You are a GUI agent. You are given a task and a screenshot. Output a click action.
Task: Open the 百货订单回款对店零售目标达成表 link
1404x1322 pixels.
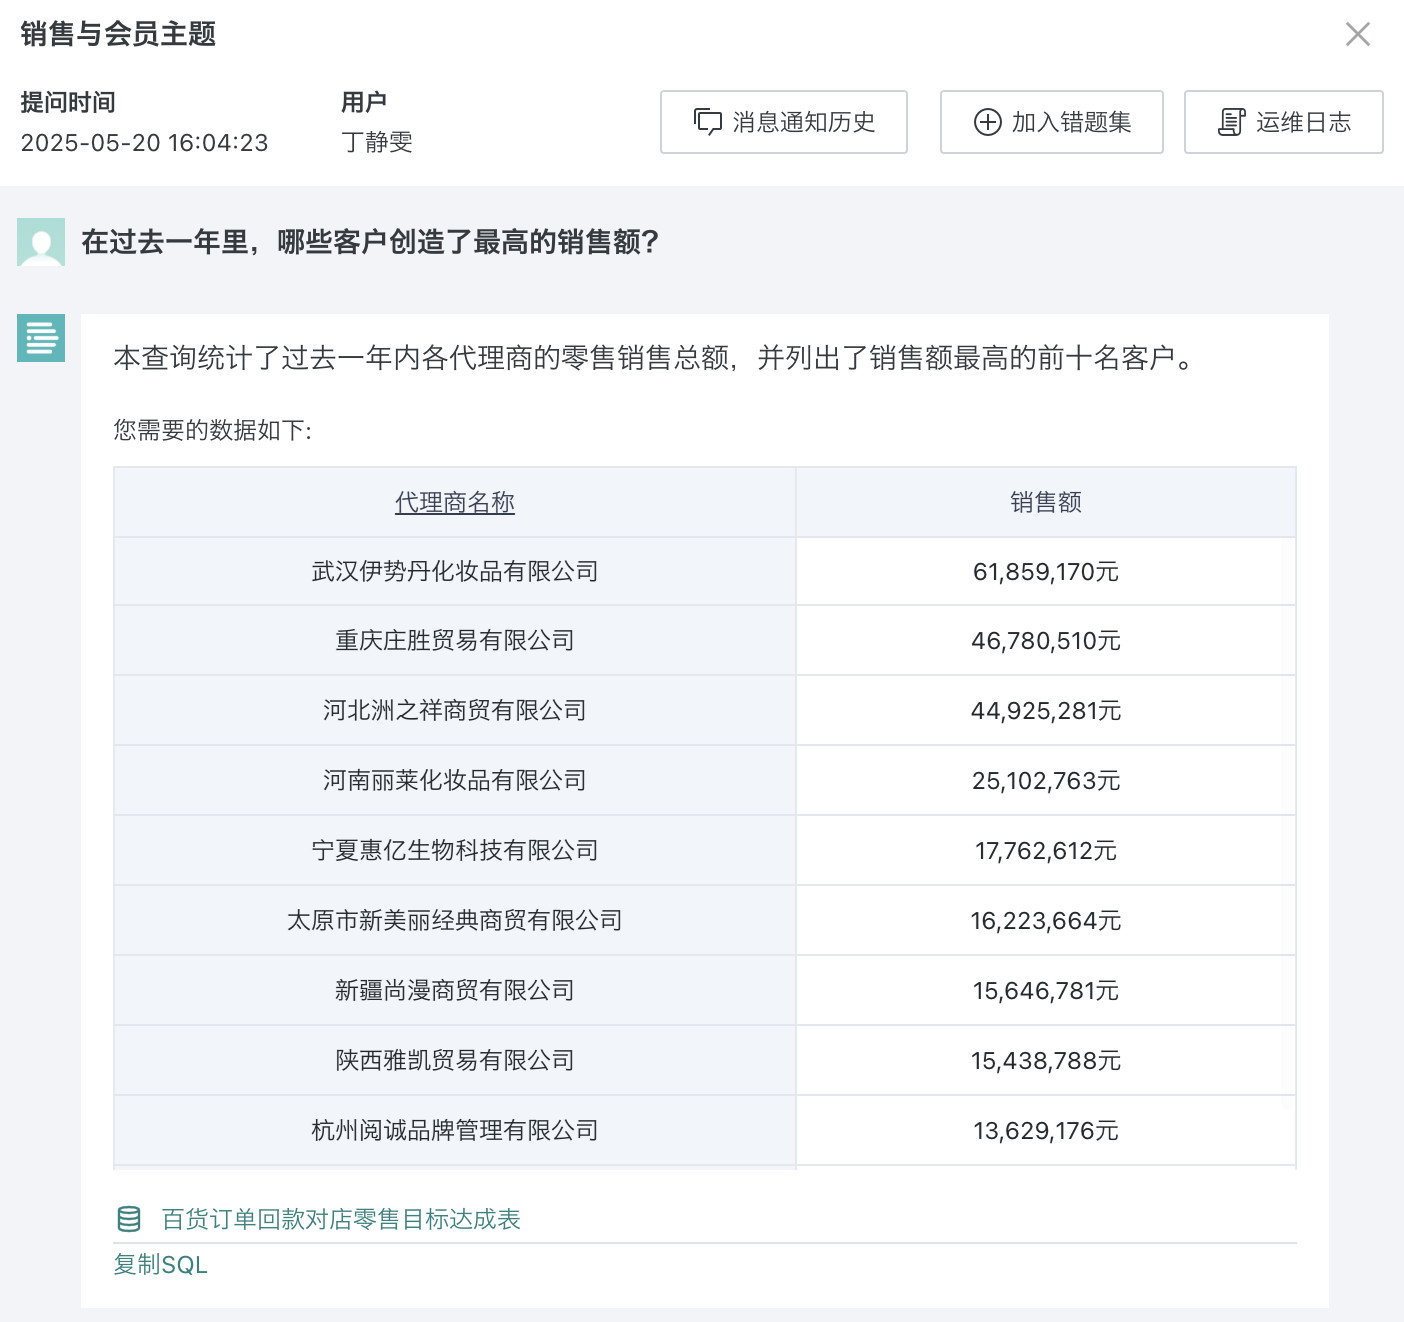click(x=341, y=1219)
